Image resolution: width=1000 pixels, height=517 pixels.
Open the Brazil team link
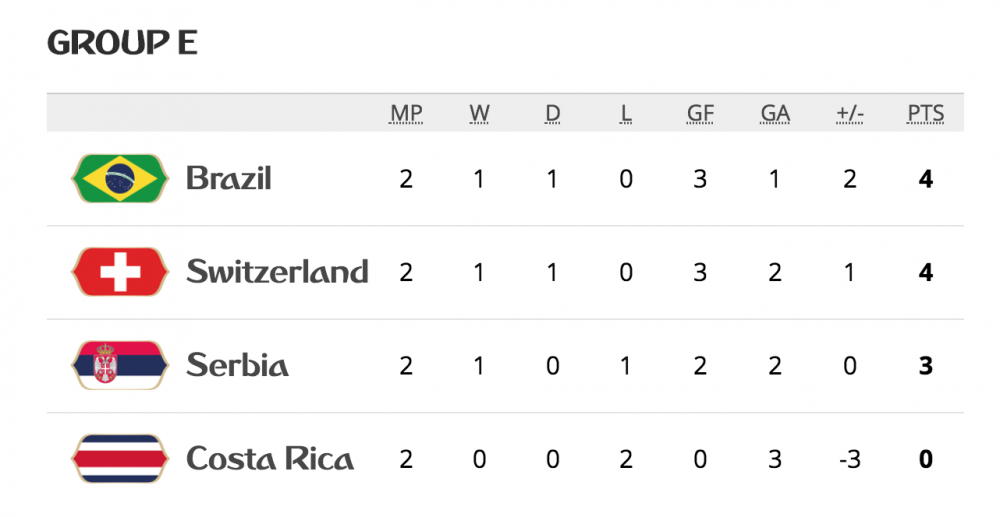(229, 179)
